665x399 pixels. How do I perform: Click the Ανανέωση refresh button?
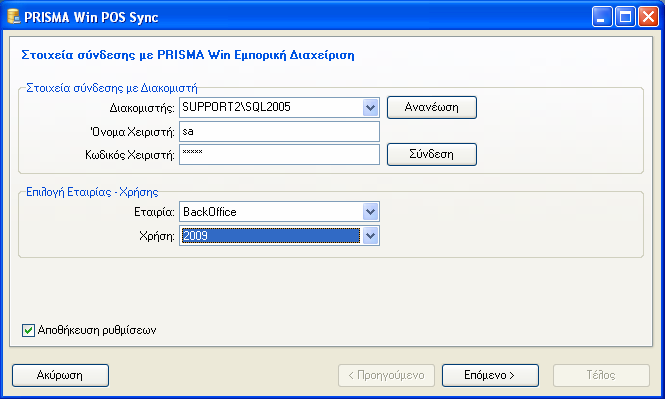432,107
